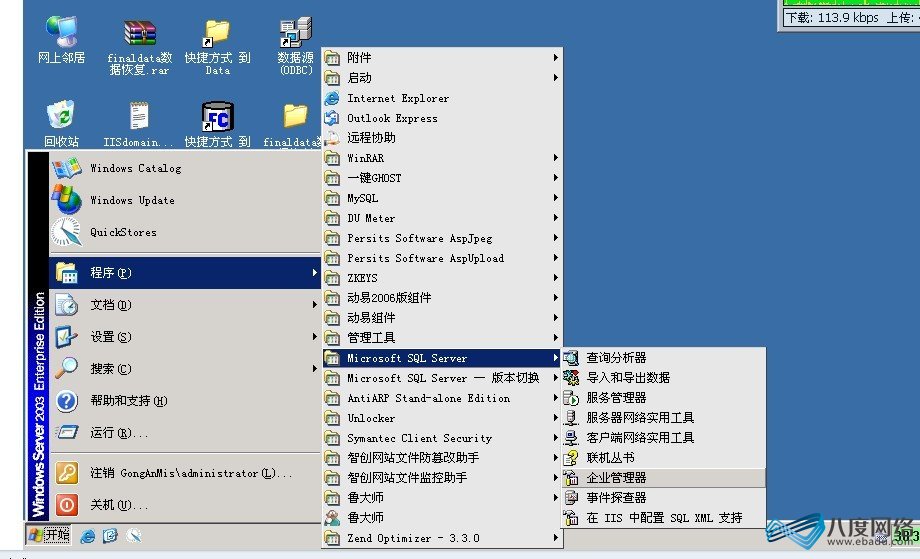The width and height of the screenshot is (920, 559).
Task: Open QuickStores entry
Action: pyautogui.click(x=185, y=232)
